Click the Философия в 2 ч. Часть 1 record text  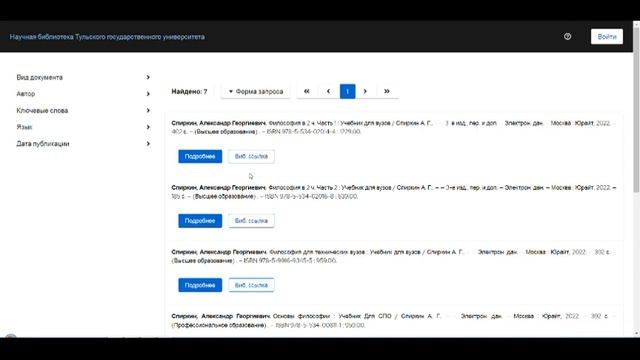(393, 127)
